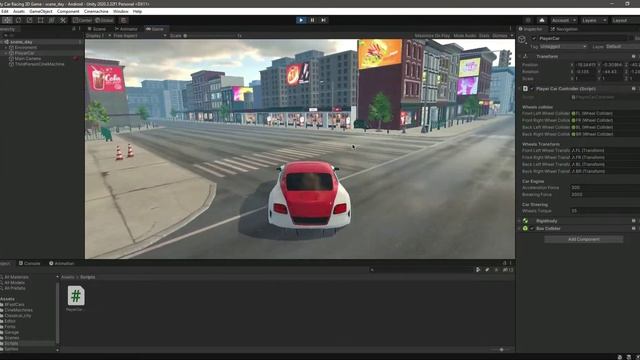Toggle the Stats overlay
640x360 pixels.
pos(484,36)
